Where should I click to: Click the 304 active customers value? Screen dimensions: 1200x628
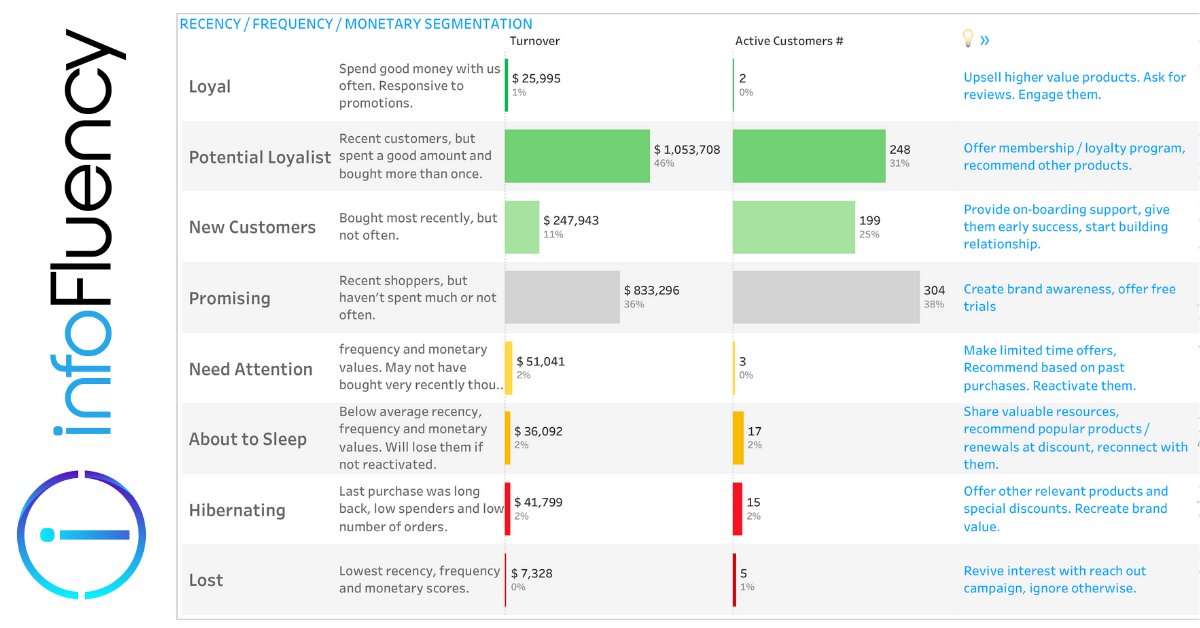[x=934, y=291]
